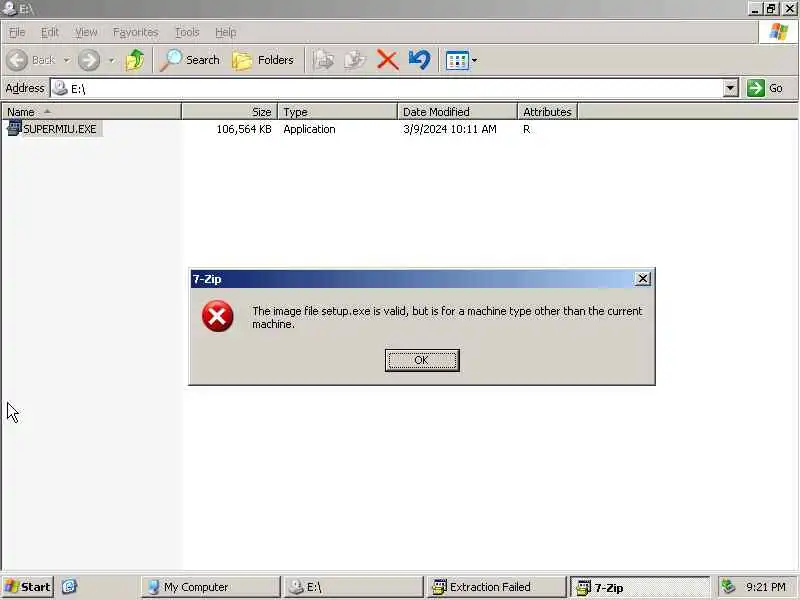Sort by the Type column header

click(337, 112)
